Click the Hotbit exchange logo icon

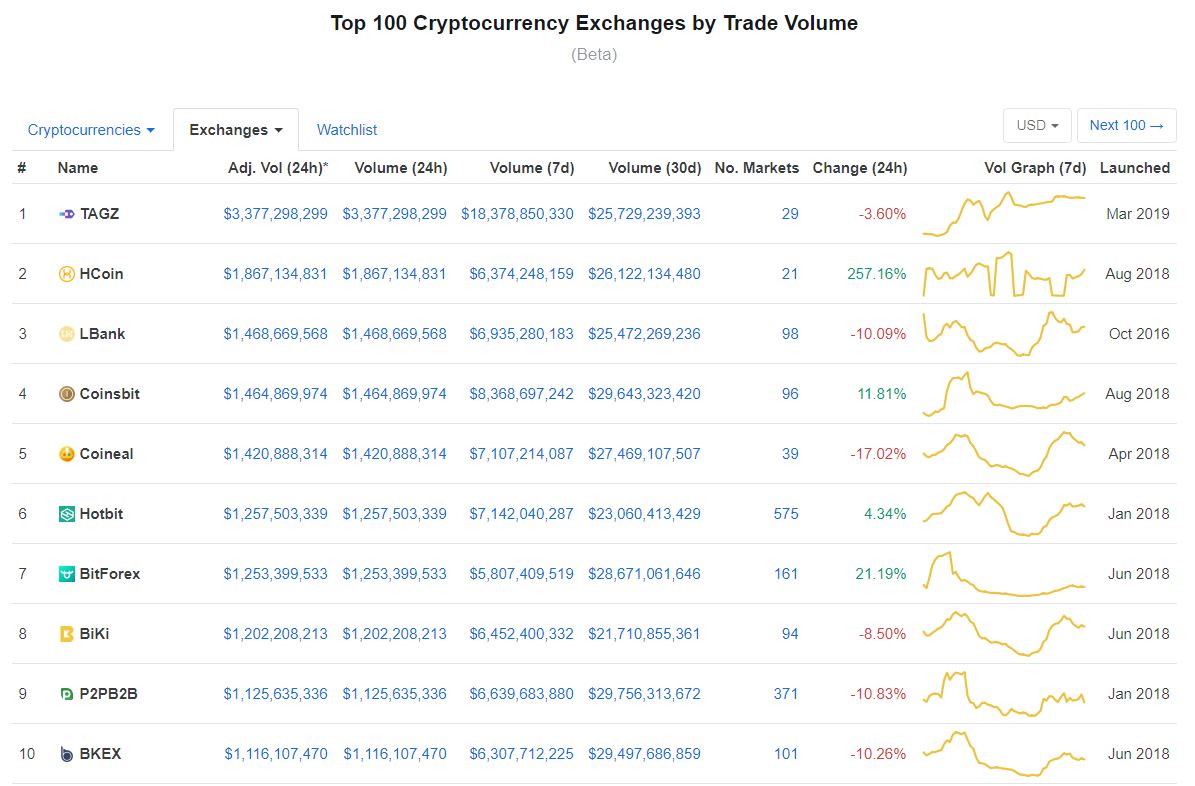pos(67,514)
